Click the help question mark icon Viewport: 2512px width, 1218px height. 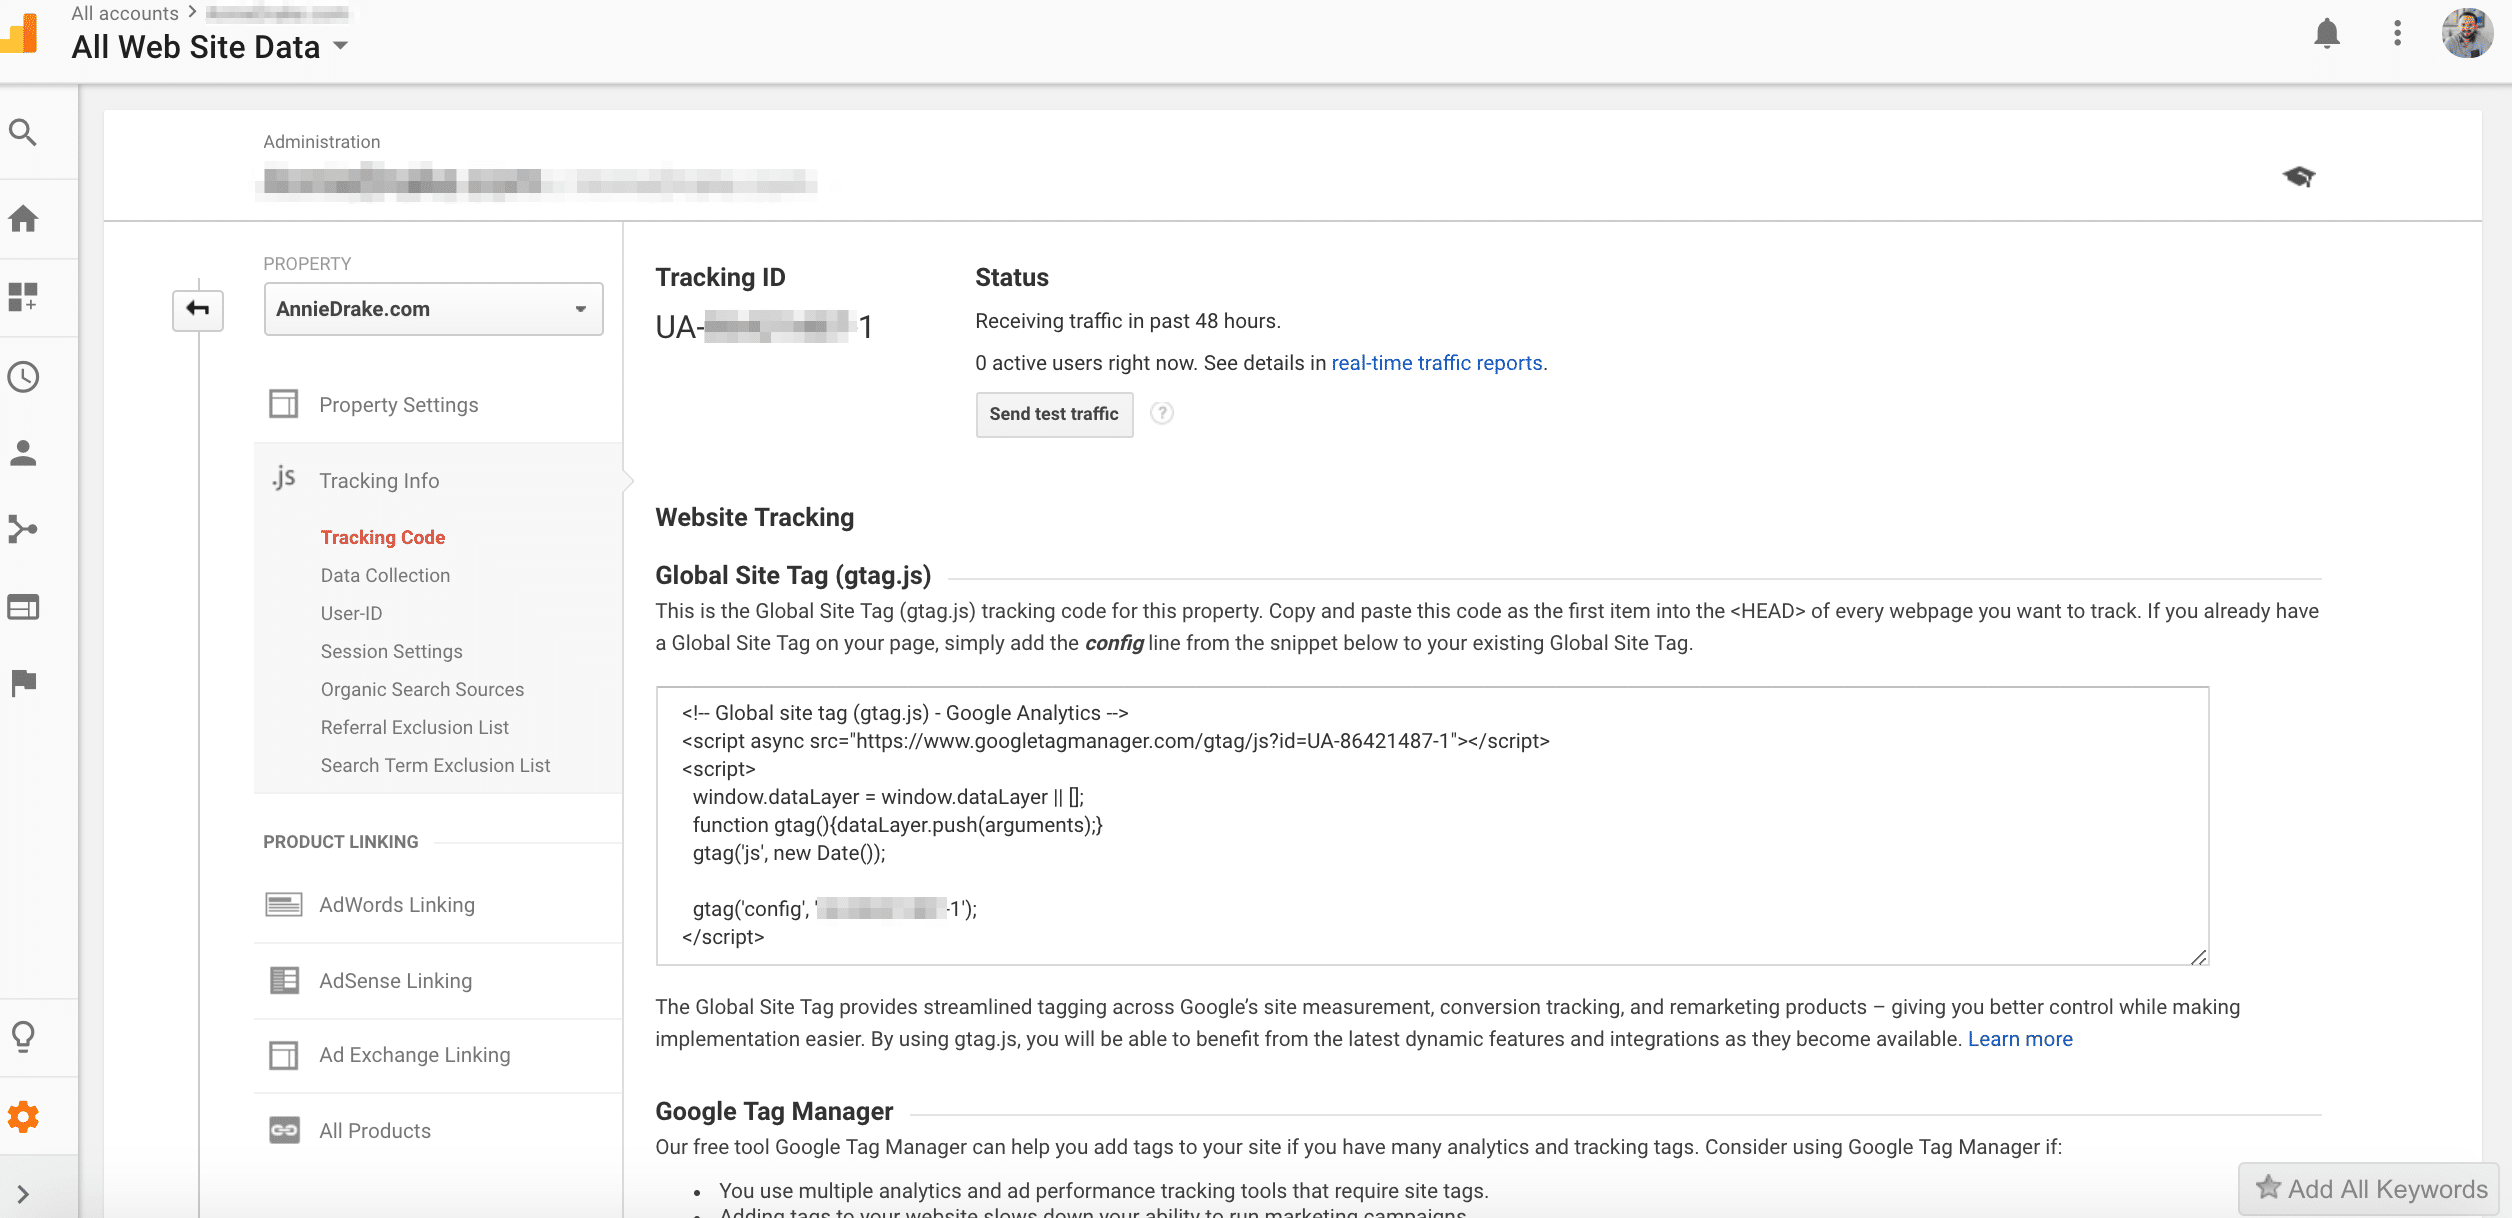pyautogui.click(x=1161, y=413)
